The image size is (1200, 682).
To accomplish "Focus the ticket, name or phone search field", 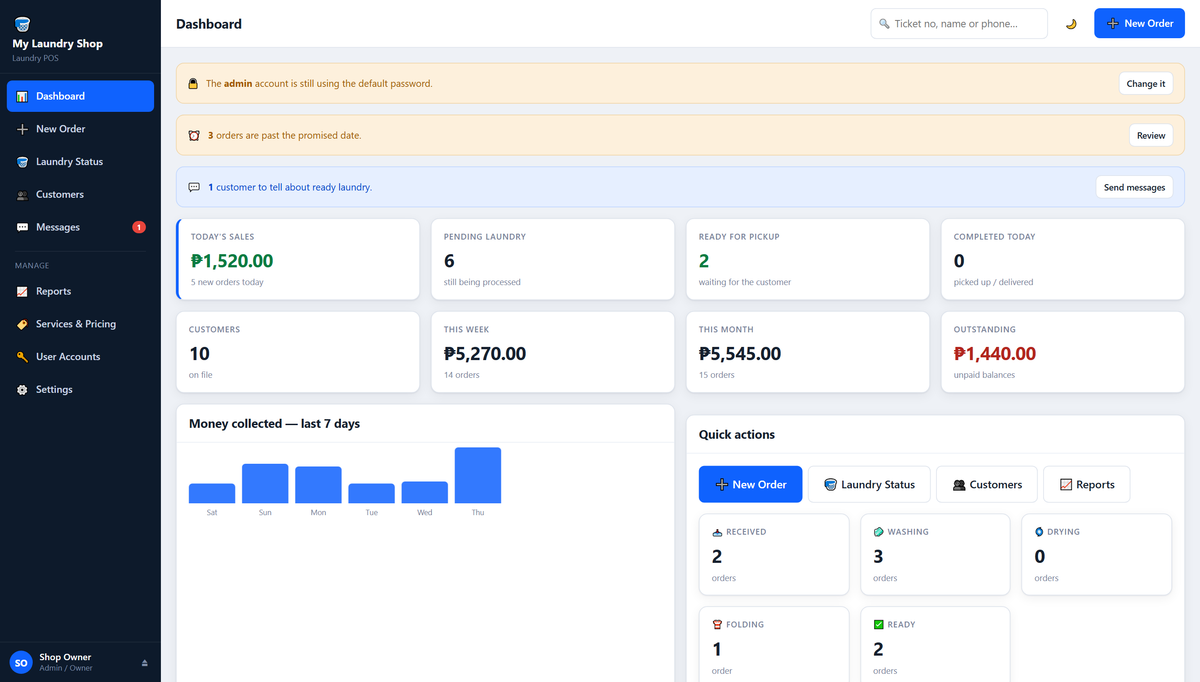I will point(959,23).
